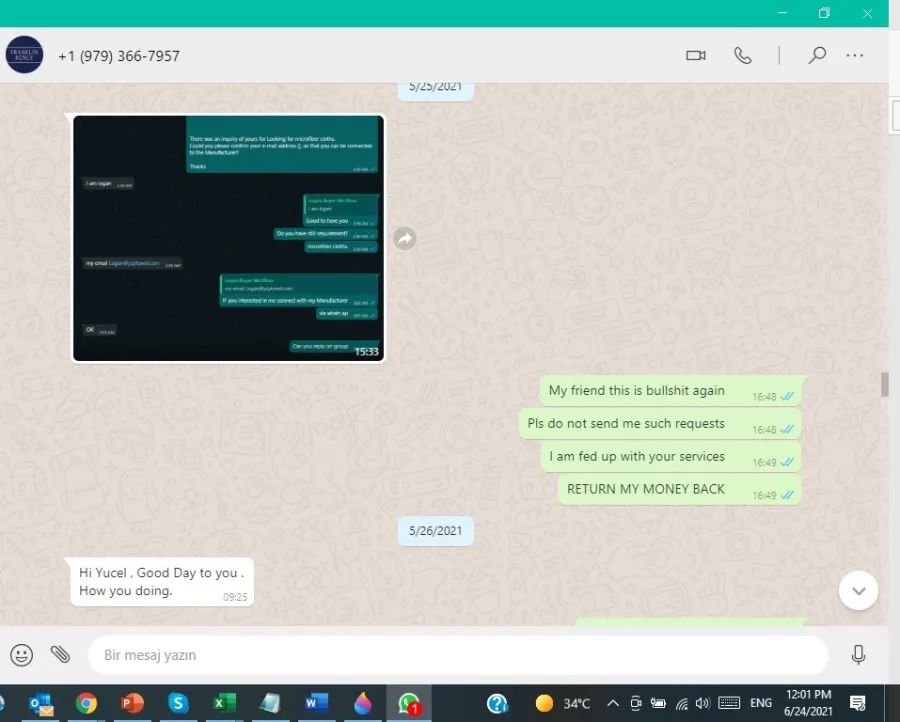This screenshot has width=900, height=722.
Task: Open the chat options menu
Action: click(855, 56)
